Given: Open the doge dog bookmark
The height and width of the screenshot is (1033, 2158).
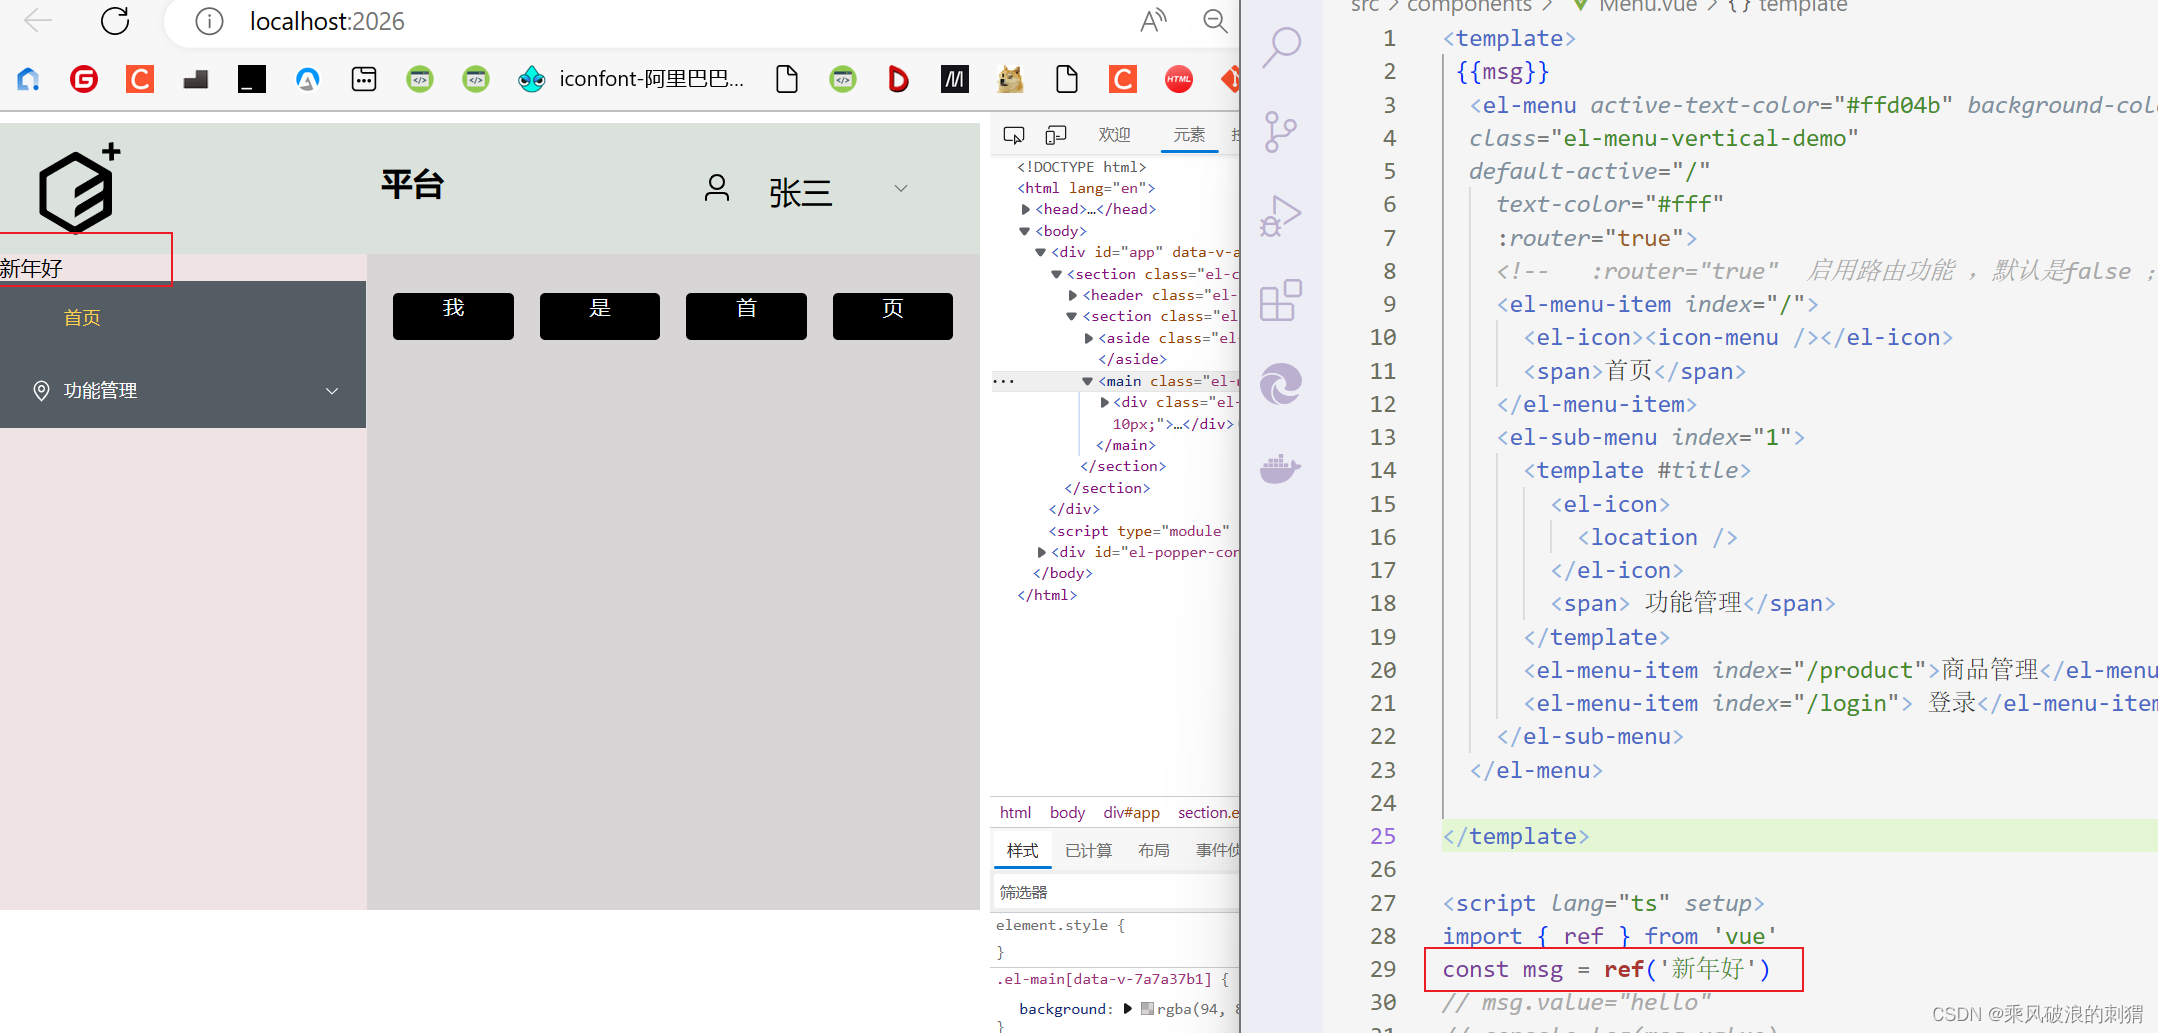Looking at the screenshot, I should pyautogui.click(x=1011, y=79).
